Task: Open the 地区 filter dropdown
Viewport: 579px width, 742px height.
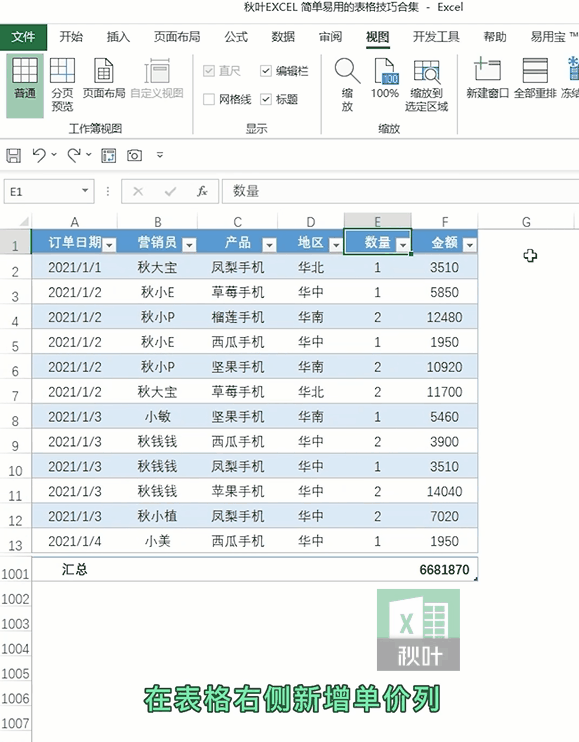Action: point(336,245)
